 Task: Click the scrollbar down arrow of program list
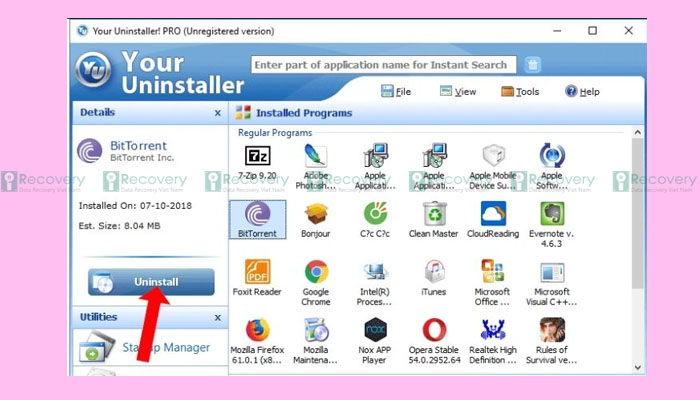pyautogui.click(x=638, y=367)
